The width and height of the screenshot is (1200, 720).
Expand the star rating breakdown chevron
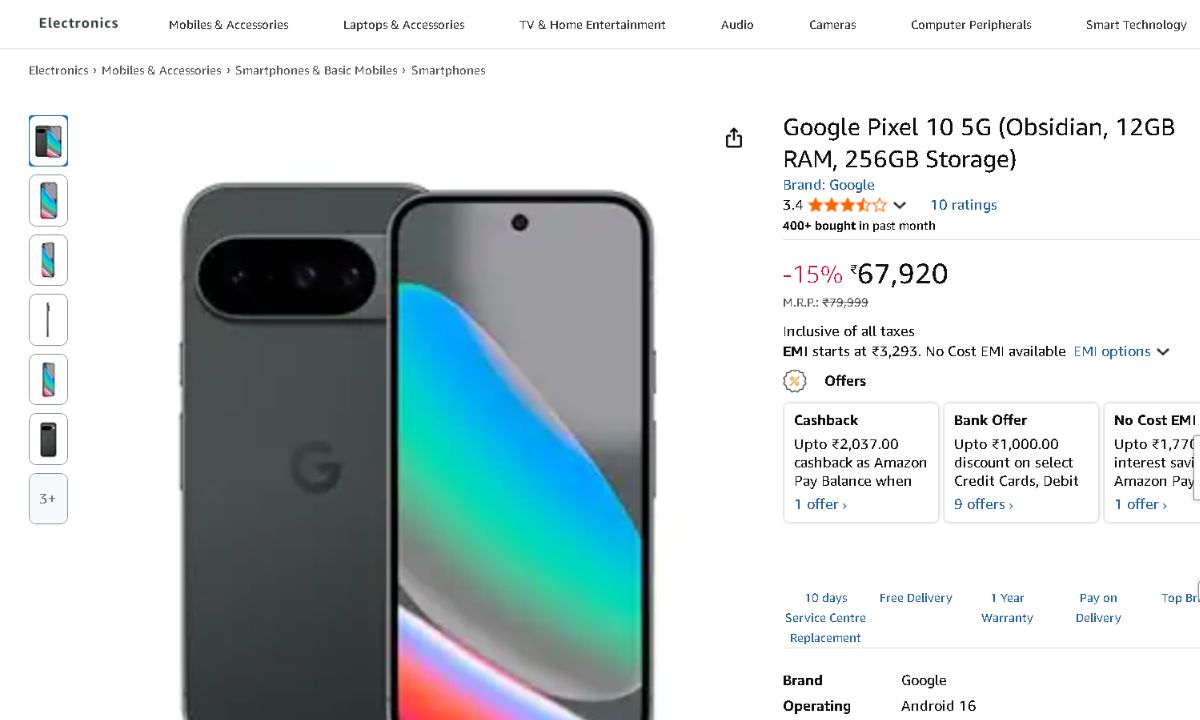[x=900, y=205]
